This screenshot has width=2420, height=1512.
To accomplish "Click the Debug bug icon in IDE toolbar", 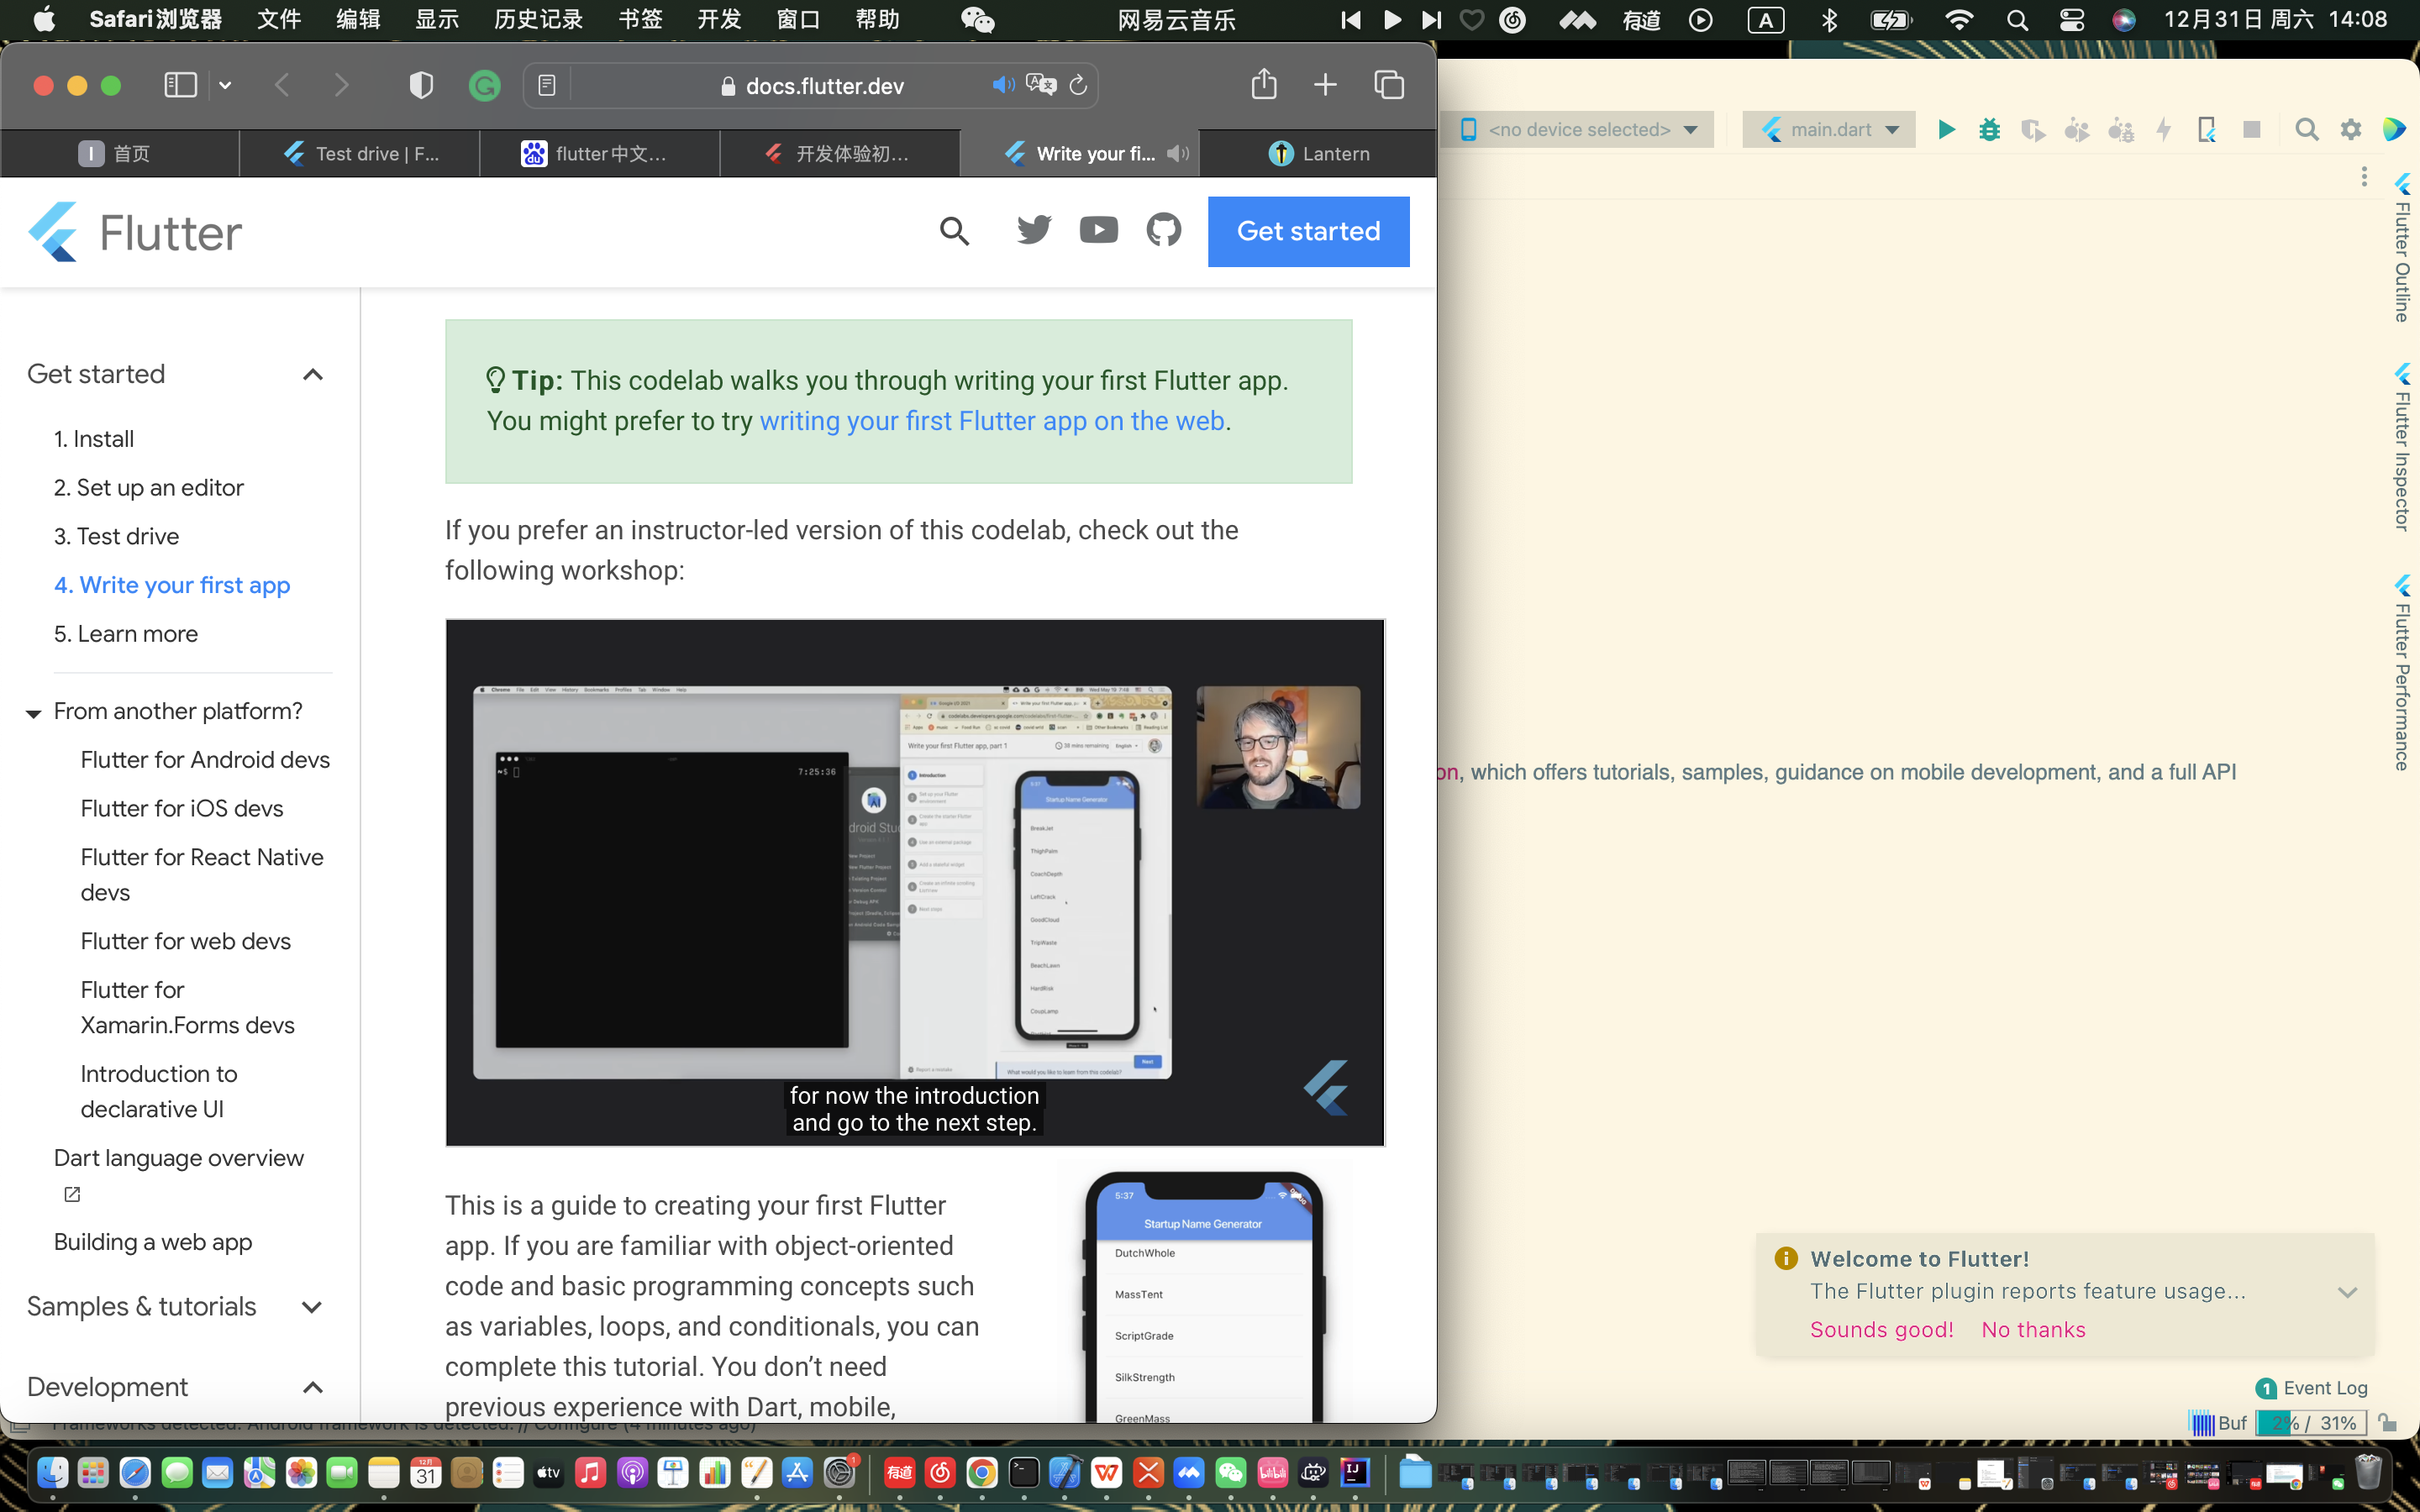I will [x=1989, y=130].
